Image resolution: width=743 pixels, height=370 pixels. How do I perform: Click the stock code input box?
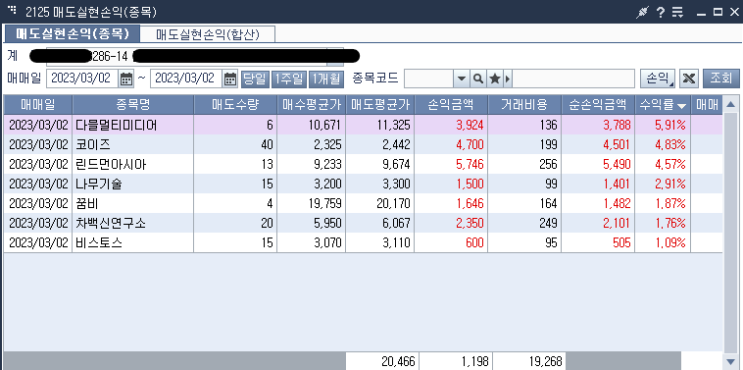coord(429,79)
